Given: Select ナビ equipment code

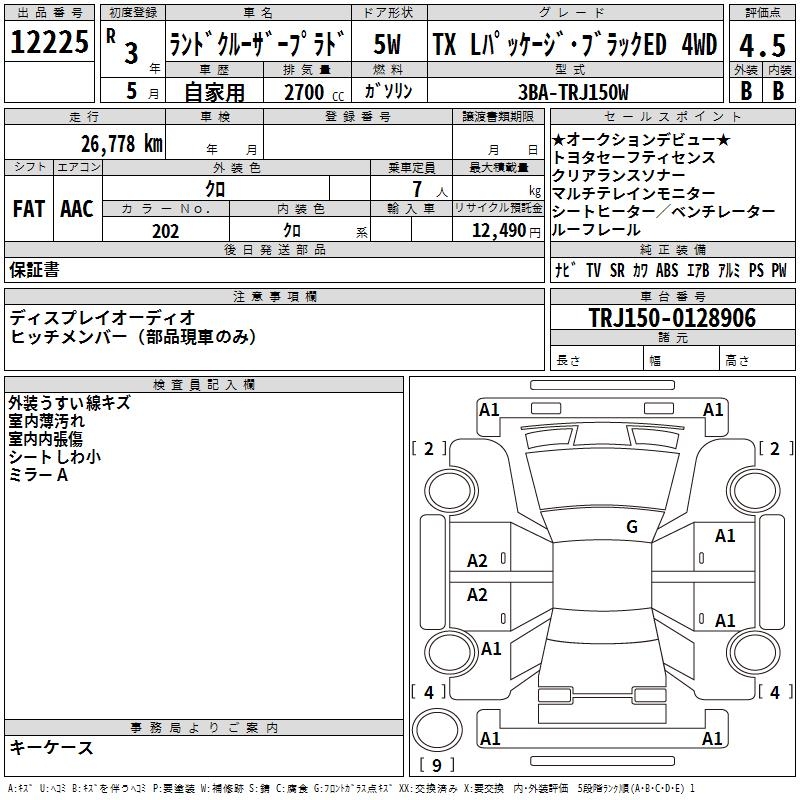Looking at the screenshot, I should coord(565,270).
